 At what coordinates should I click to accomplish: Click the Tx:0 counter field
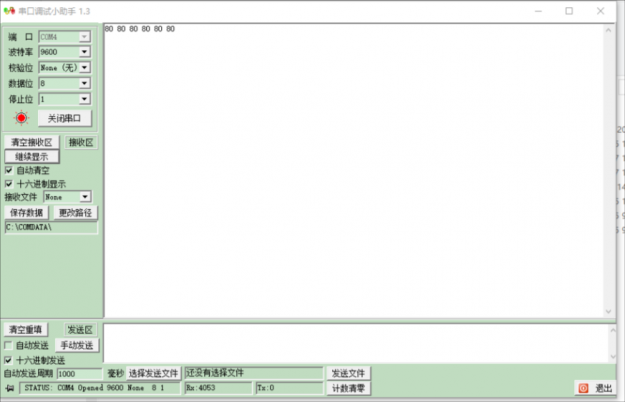(x=289, y=388)
